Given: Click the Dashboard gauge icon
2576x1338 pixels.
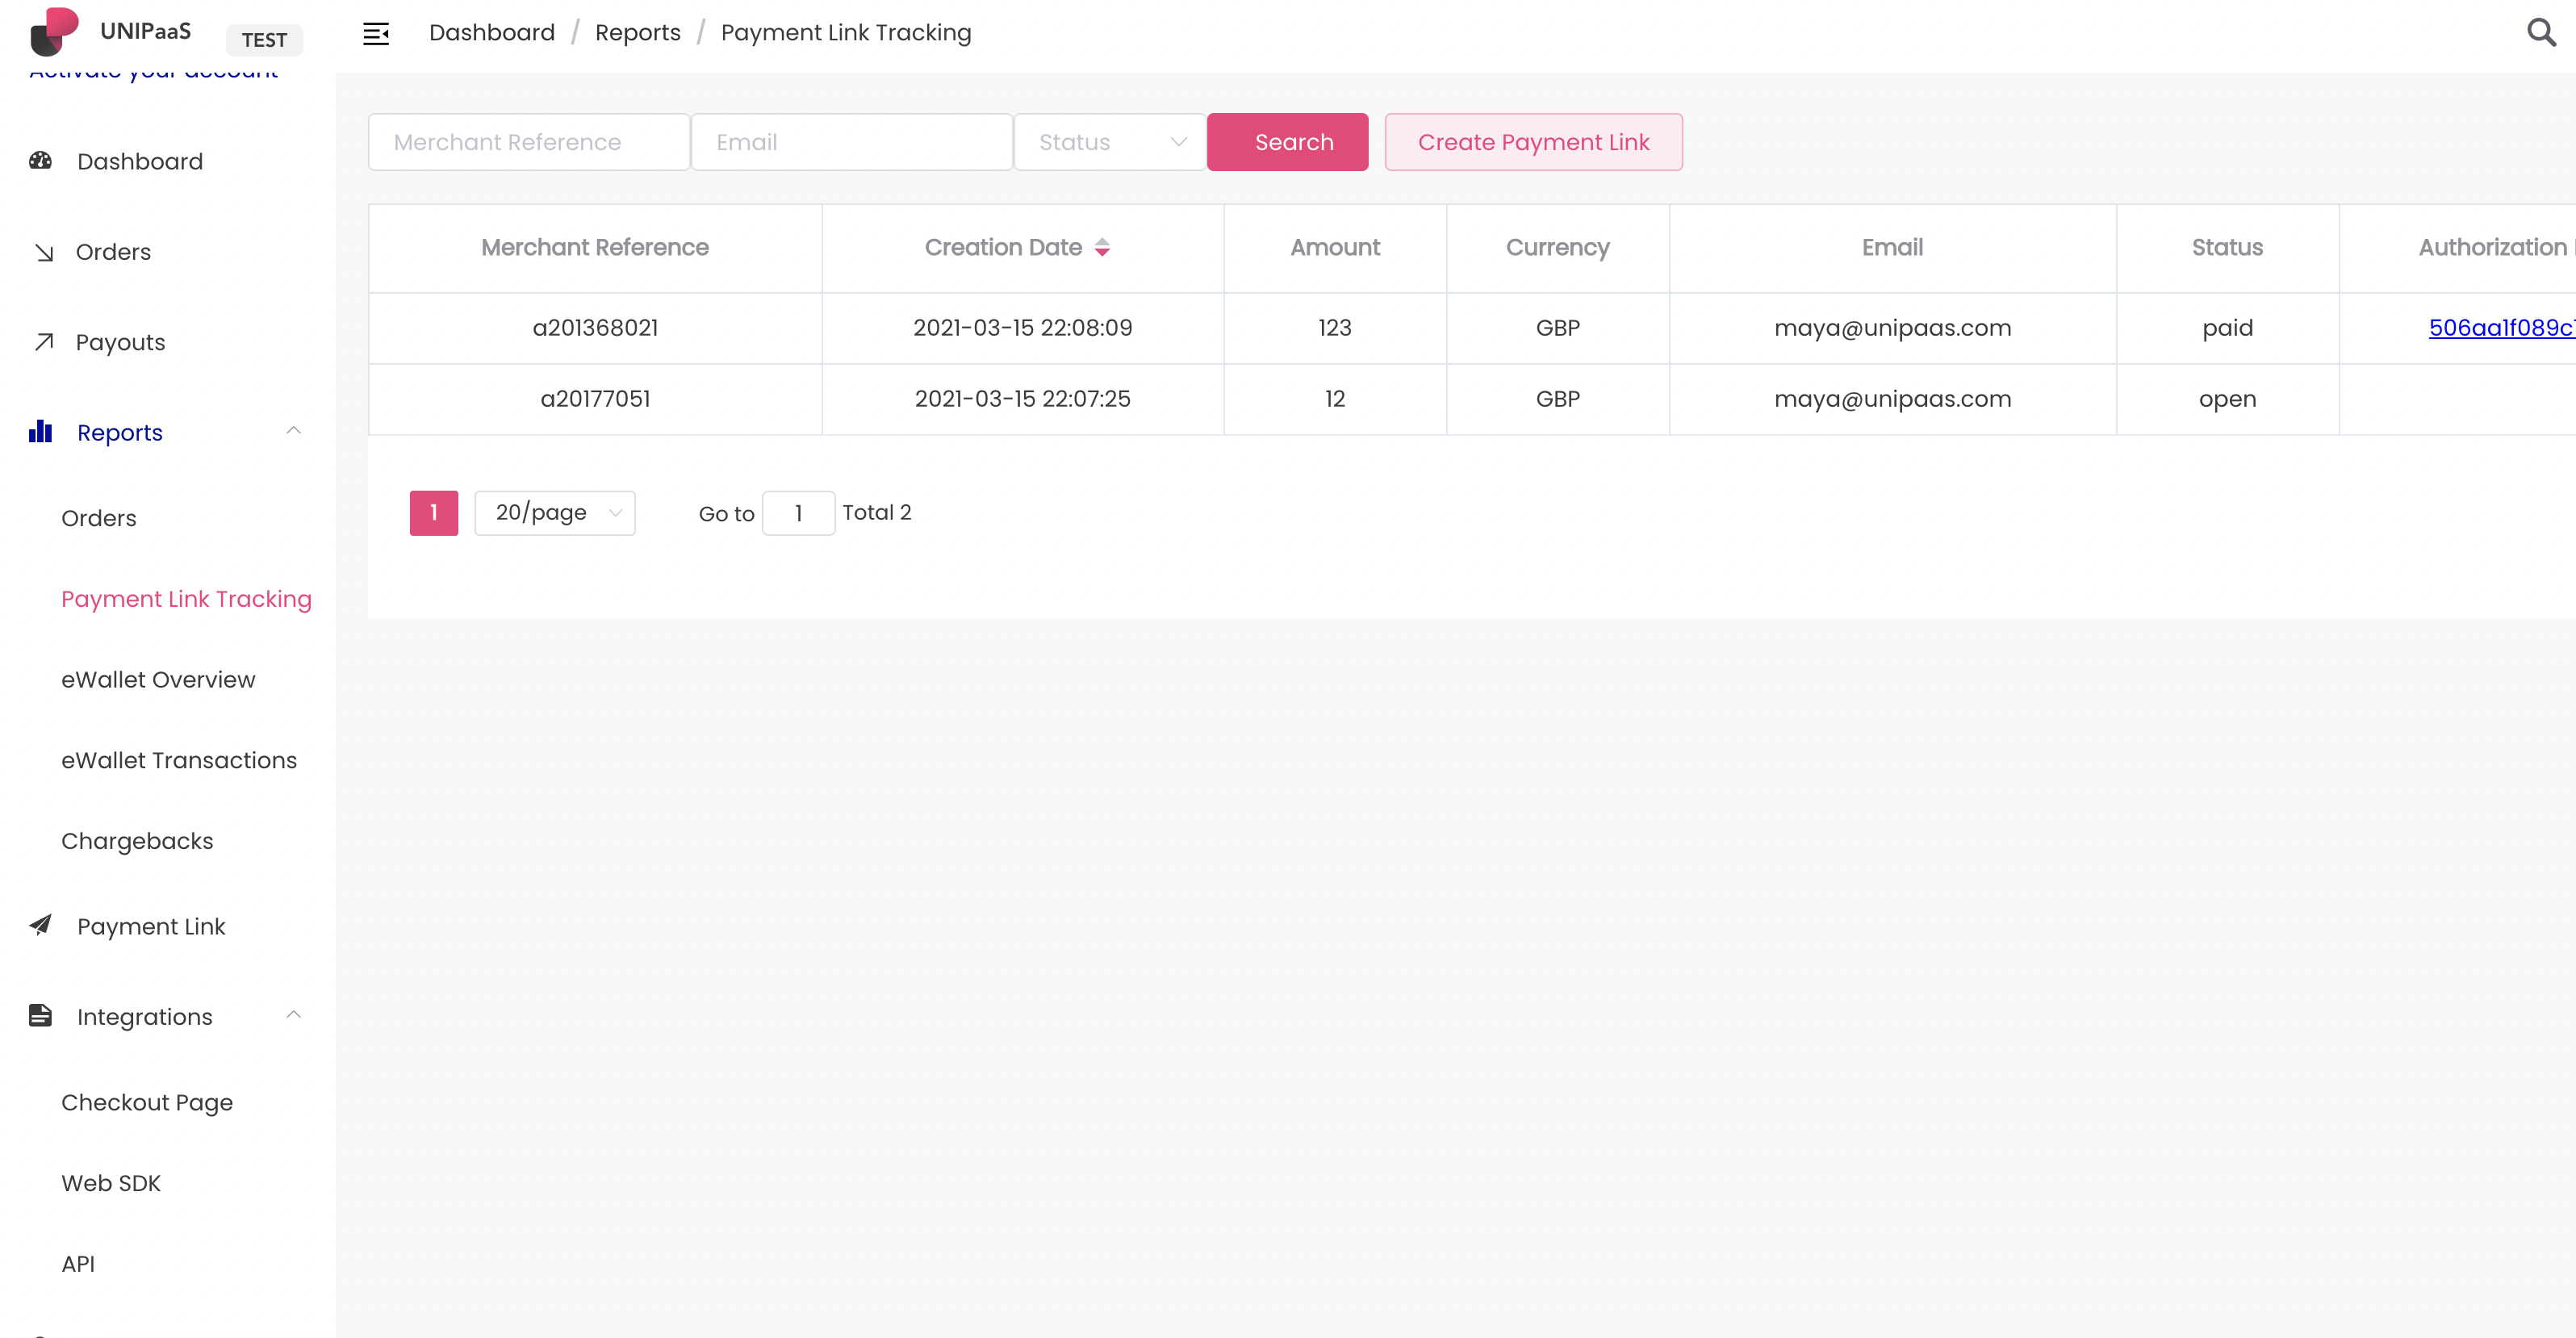Looking at the screenshot, I should [x=40, y=161].
